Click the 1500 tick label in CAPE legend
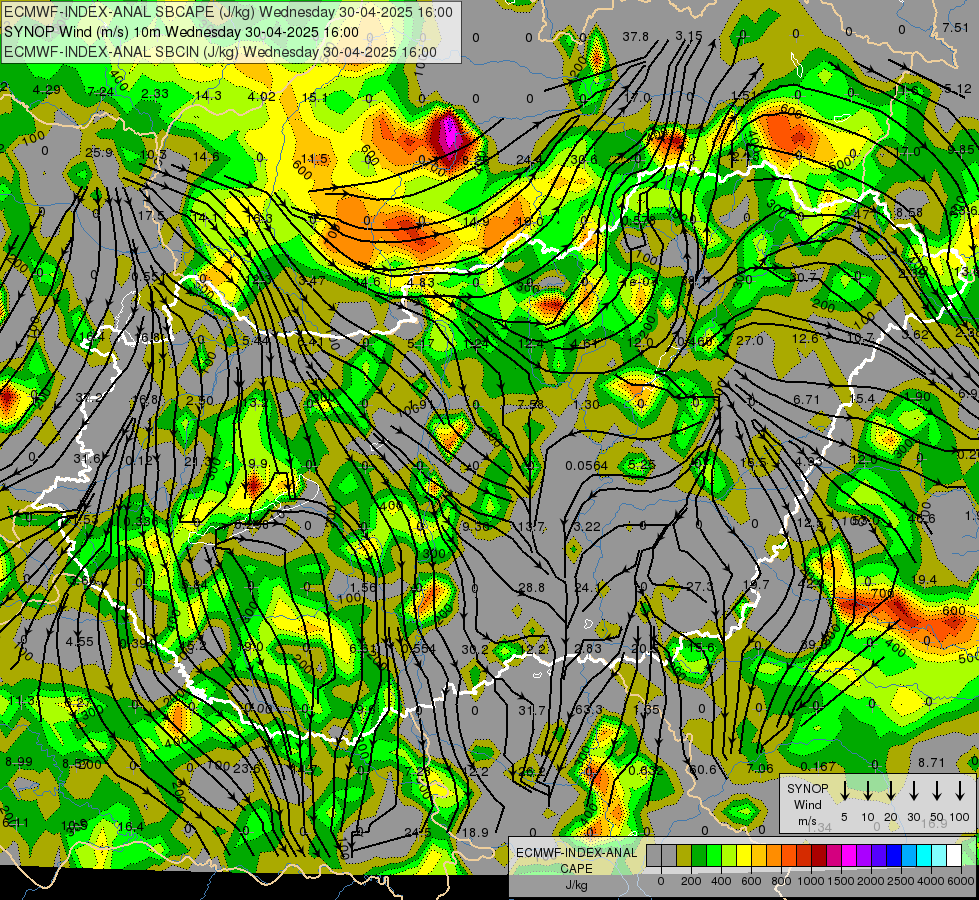Screen dimensions: 979x900 [841, 881]
